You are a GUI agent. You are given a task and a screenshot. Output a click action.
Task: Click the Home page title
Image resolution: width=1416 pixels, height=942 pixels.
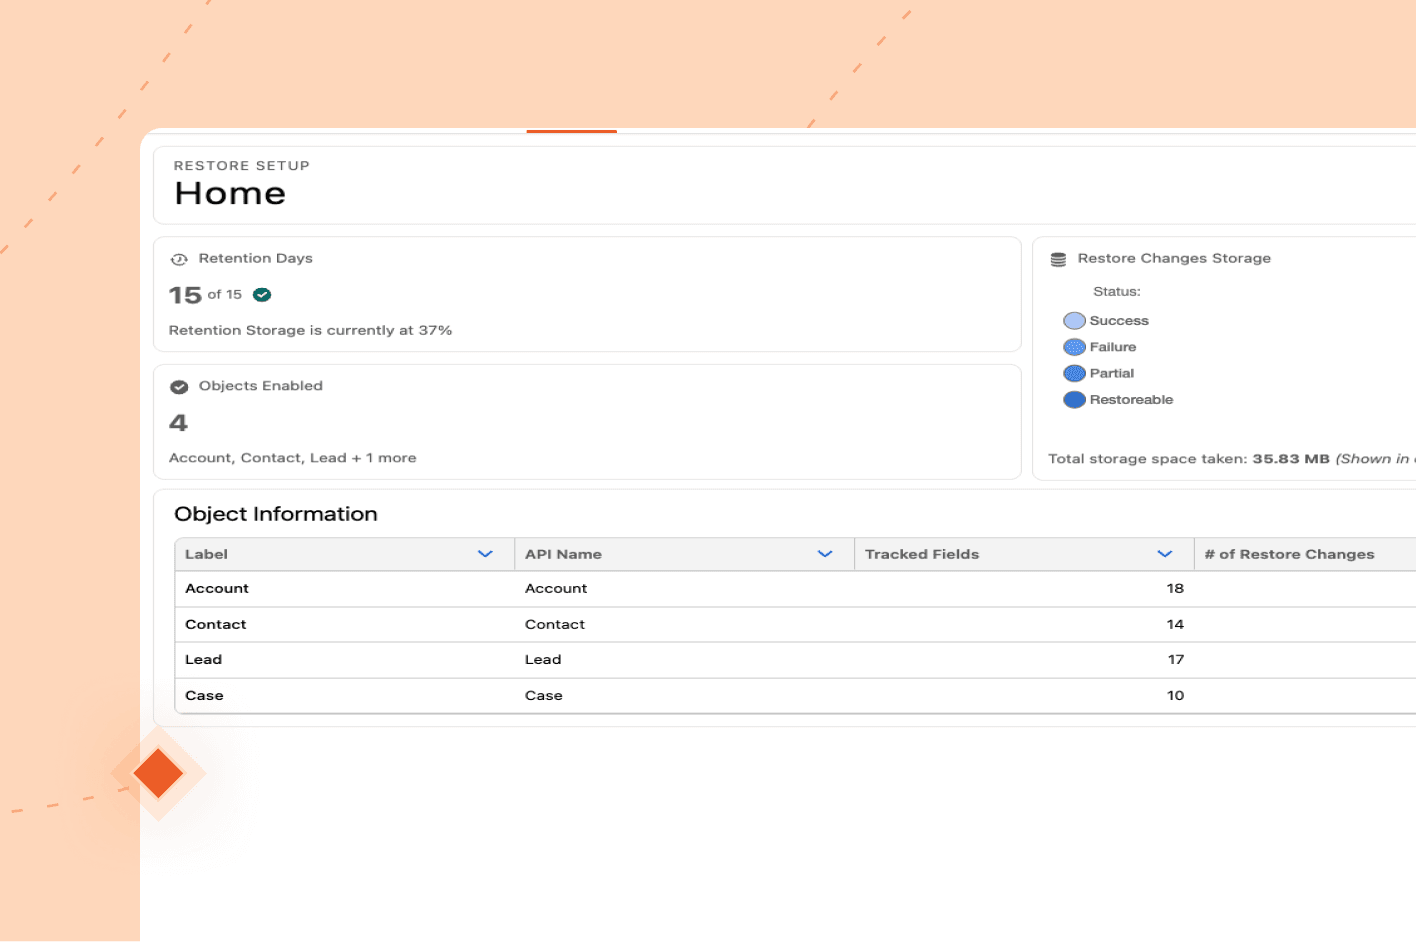point(230,193)
